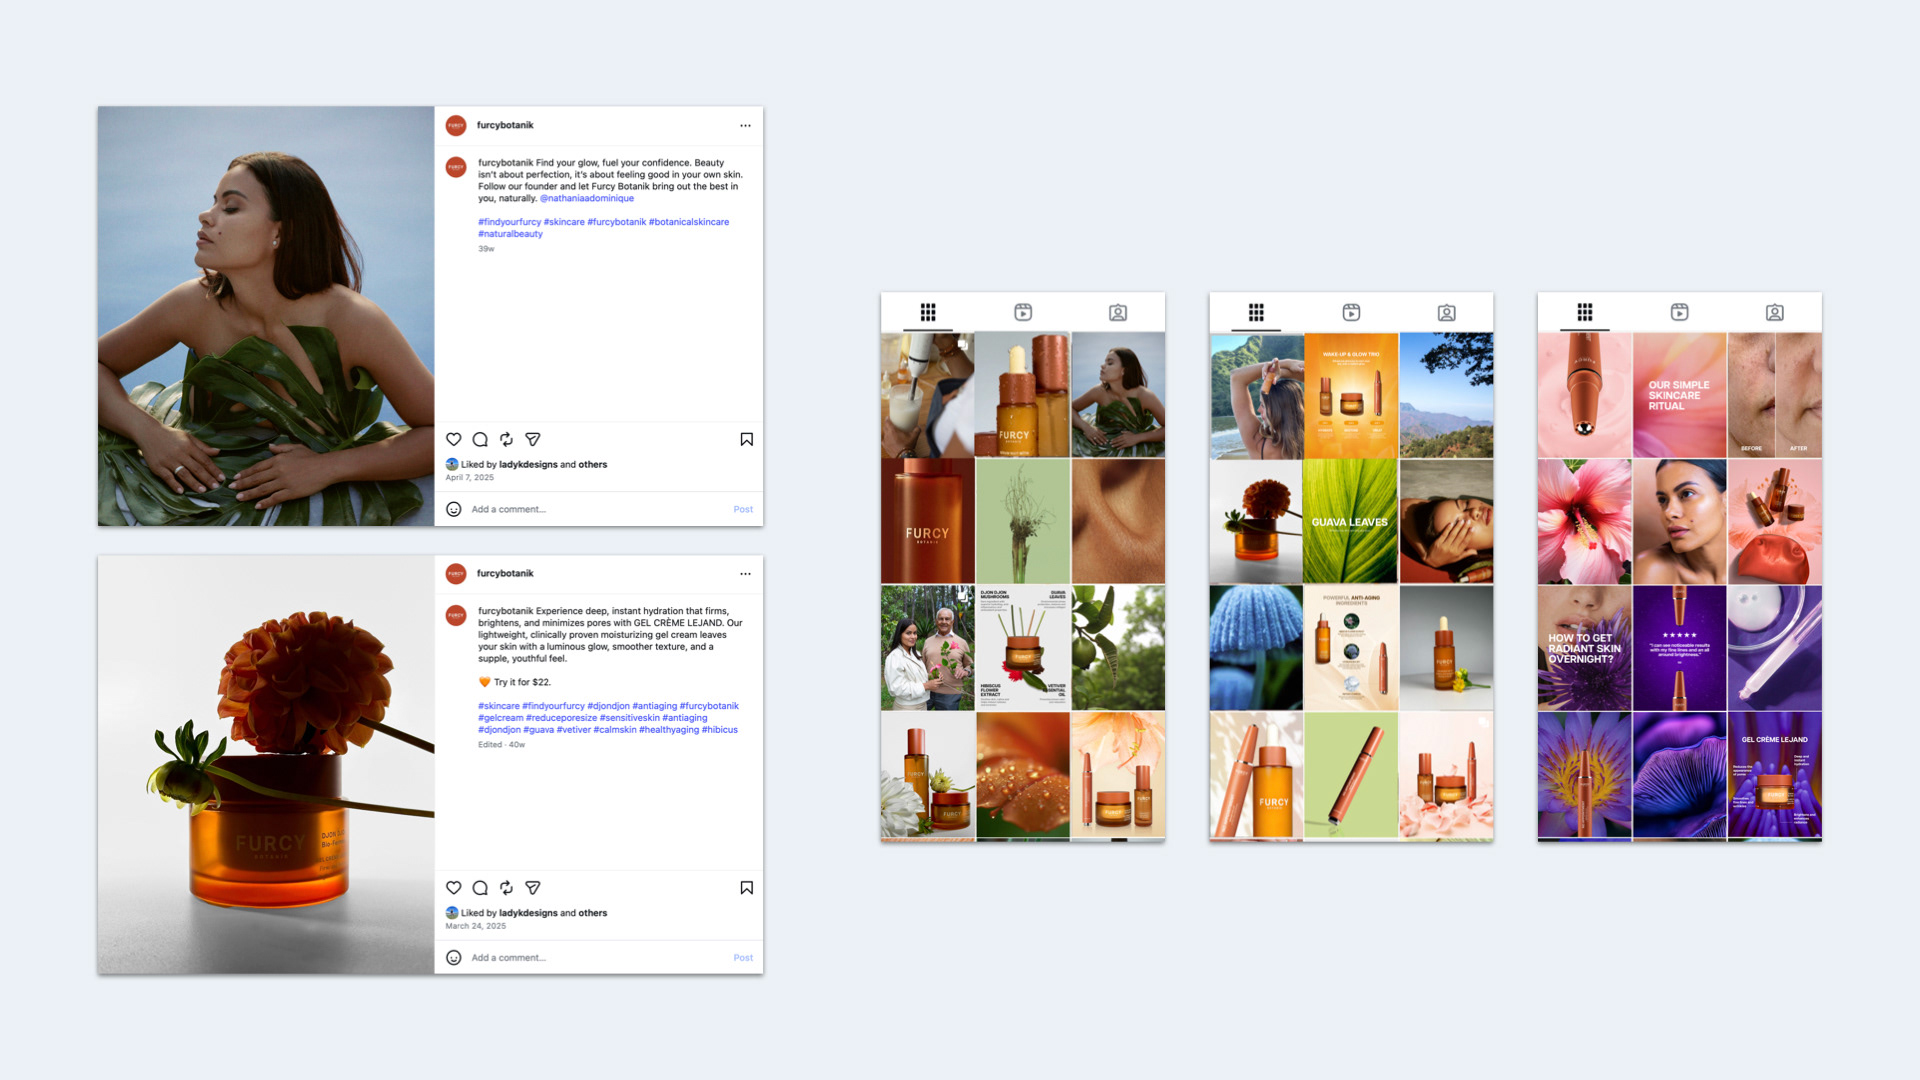Click the #findyourfurcy hashtag in top post
Viewport: 1920px width, 1080px height.
509,222
